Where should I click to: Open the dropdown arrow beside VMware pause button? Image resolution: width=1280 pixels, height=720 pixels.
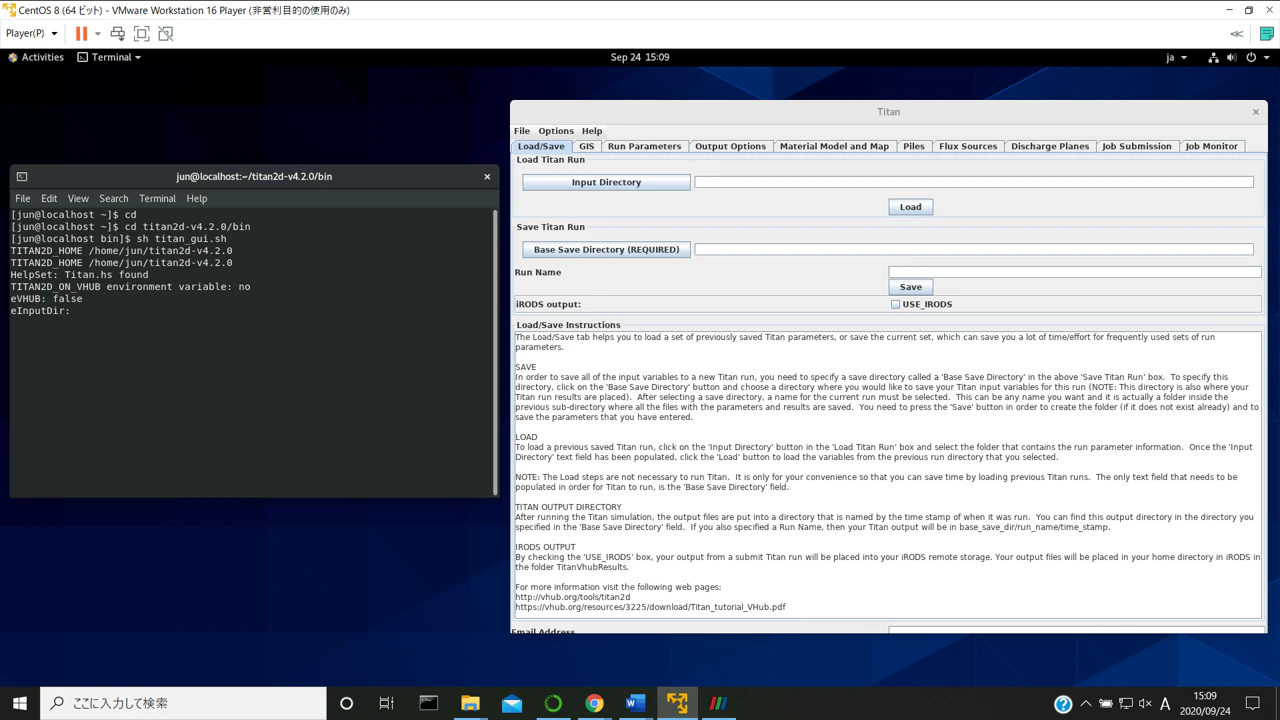tap(98, 34)
